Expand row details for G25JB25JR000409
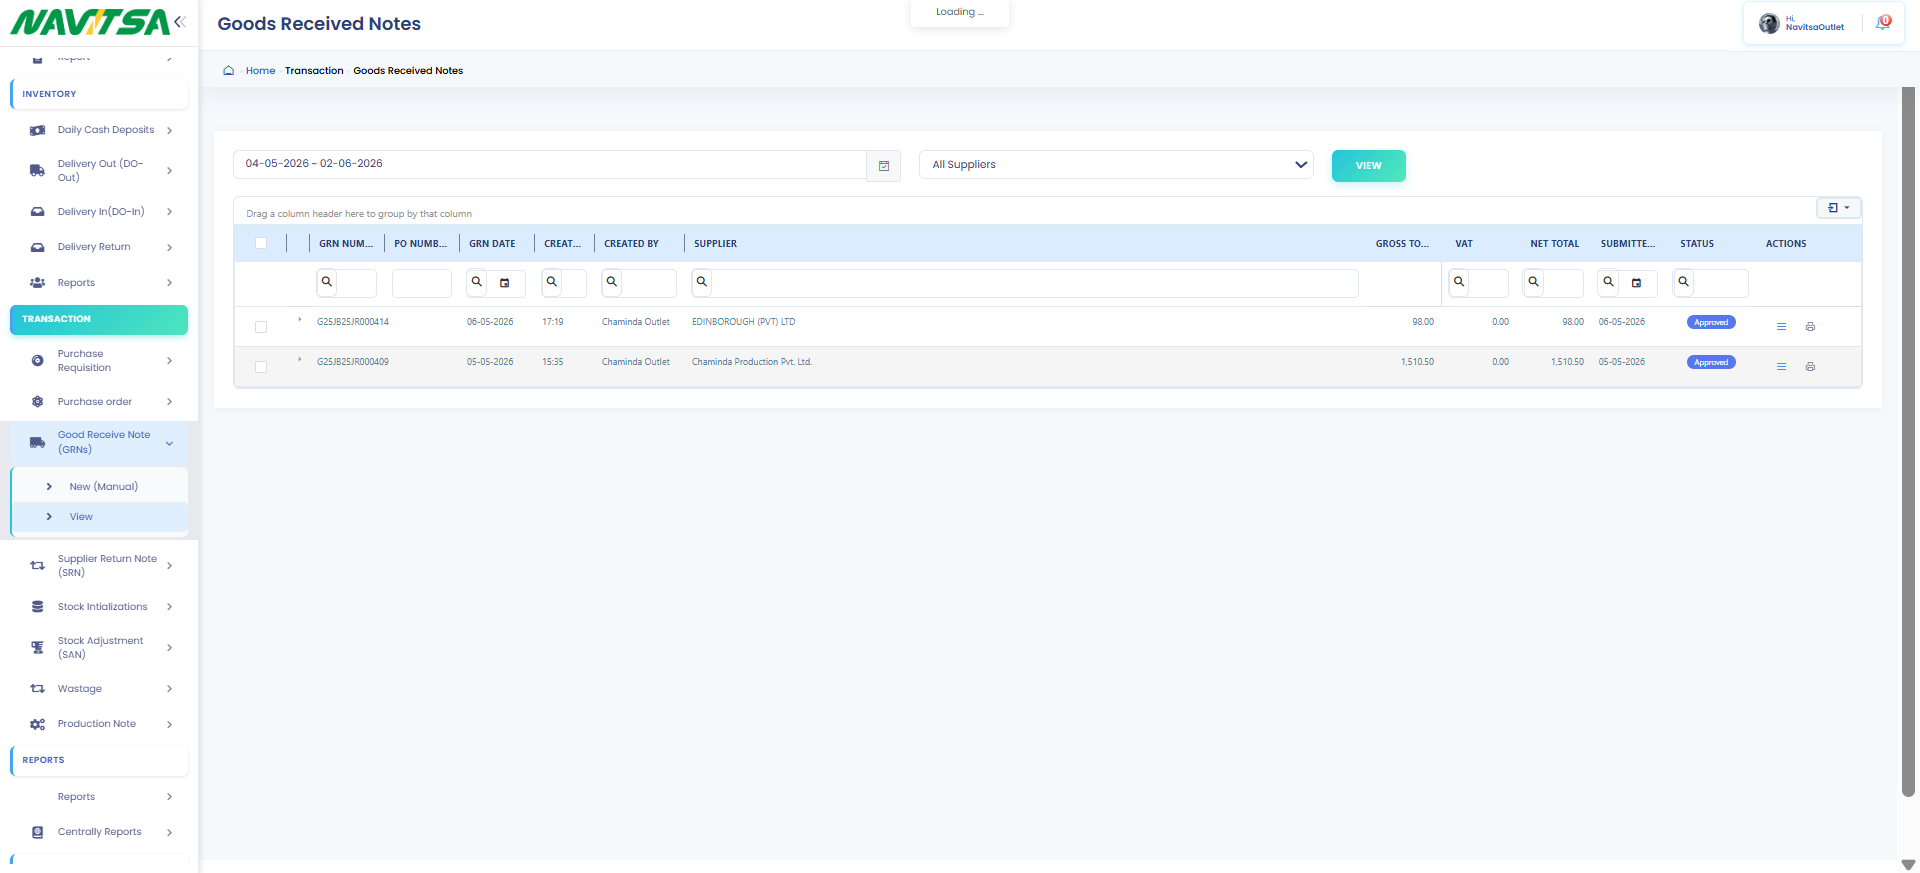This screenshot has width=1920, height=873. coord(299,360)
